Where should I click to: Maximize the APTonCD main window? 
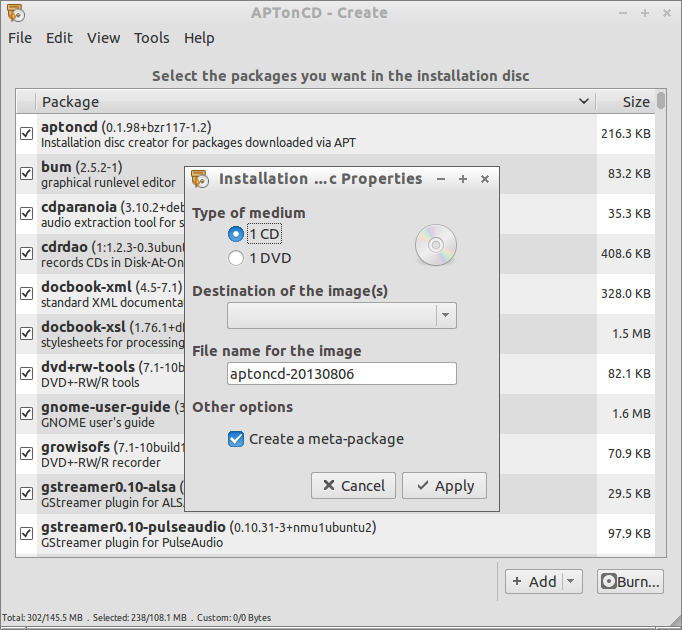coord(645,13)
